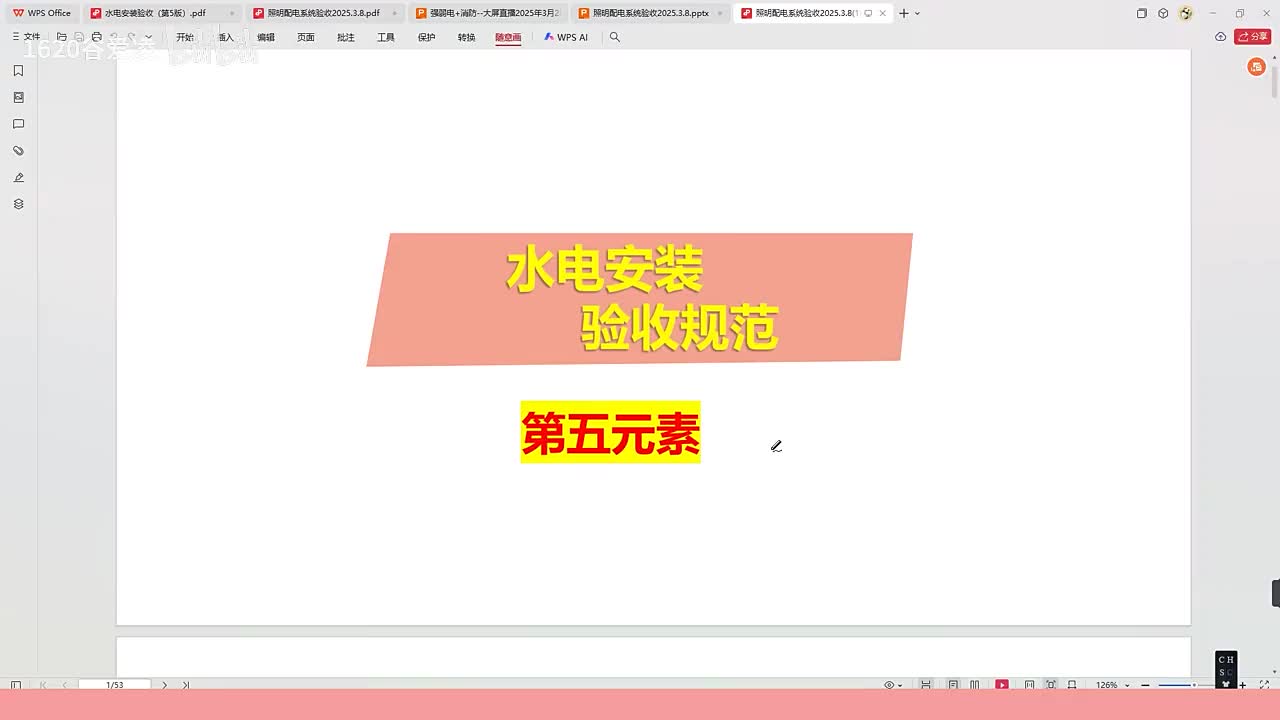
Task: Click the print icon in quick toolbar
Action: pos(97,37)
